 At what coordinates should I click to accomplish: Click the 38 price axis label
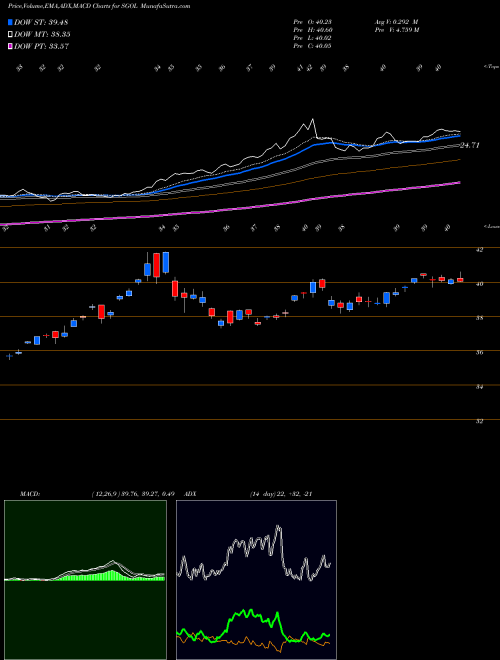click(x=479, y=318)
